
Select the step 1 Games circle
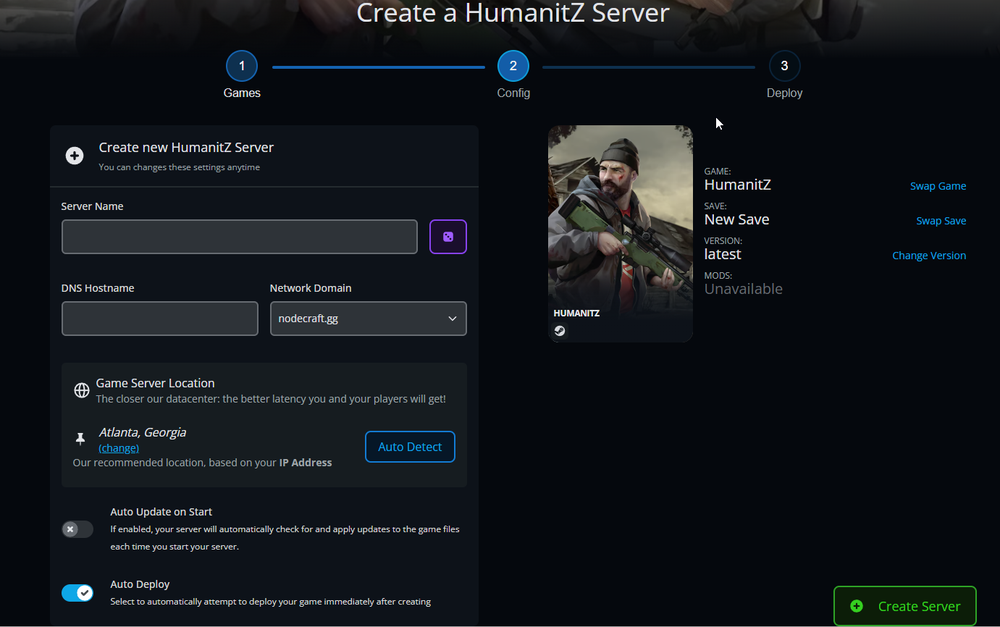[x=241, y=65]
